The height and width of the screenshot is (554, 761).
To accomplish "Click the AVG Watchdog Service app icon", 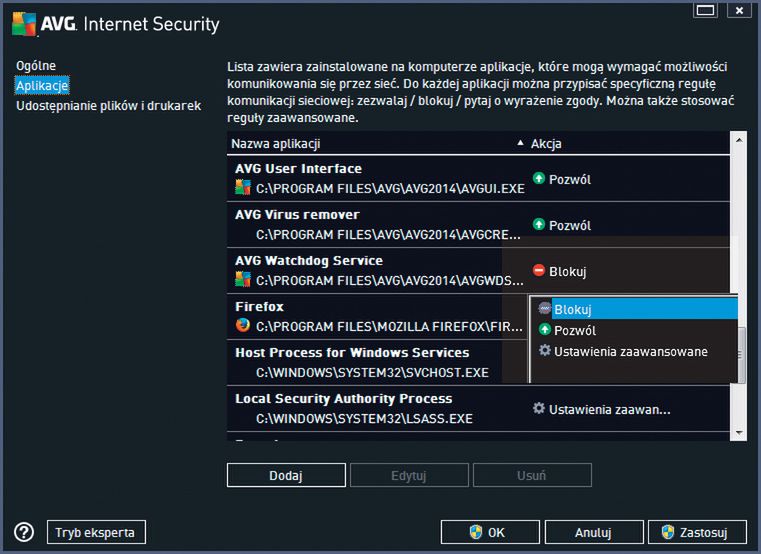I will (242, 278).
